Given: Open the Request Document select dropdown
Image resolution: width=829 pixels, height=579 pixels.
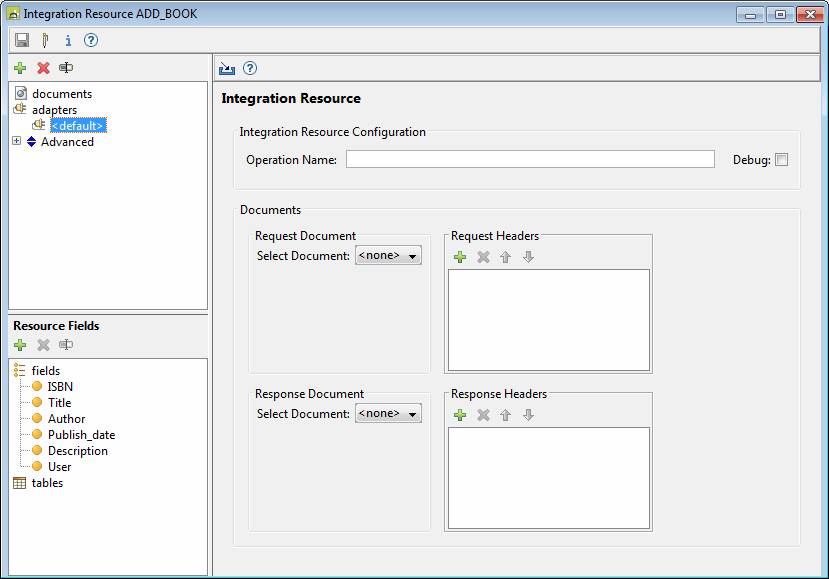Looking at the screenshot, I should [388, 256].
